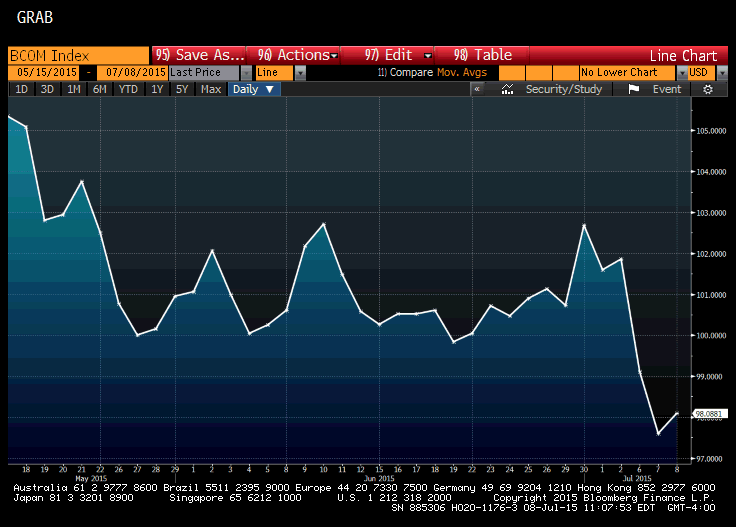This screenshot has width=736, height=527.
Task: Click the GRAB header text
Action: [35, 17]
